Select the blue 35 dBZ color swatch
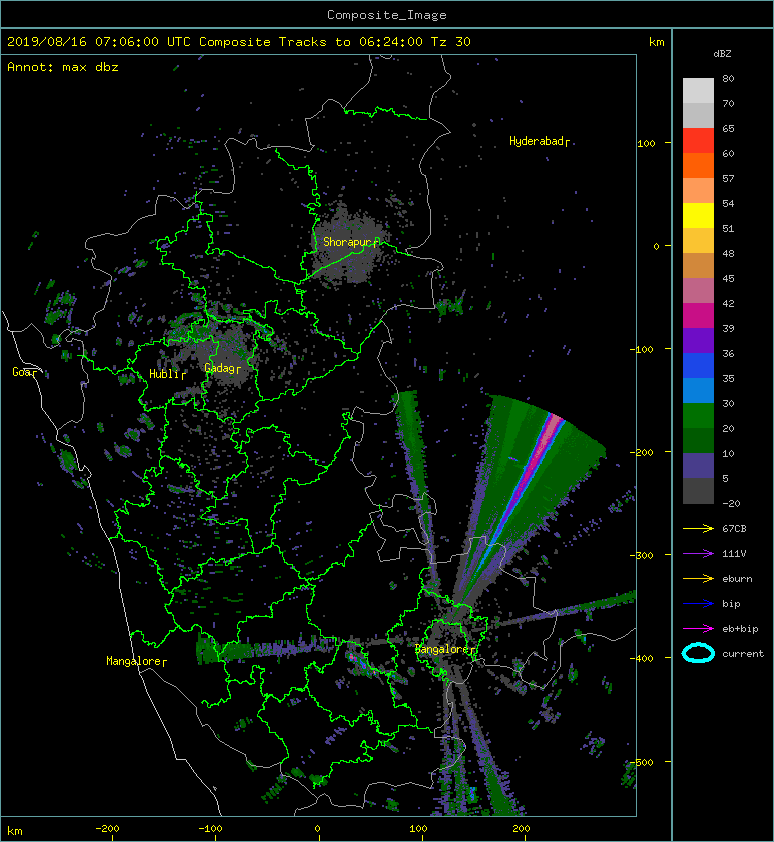 point(698,366)
